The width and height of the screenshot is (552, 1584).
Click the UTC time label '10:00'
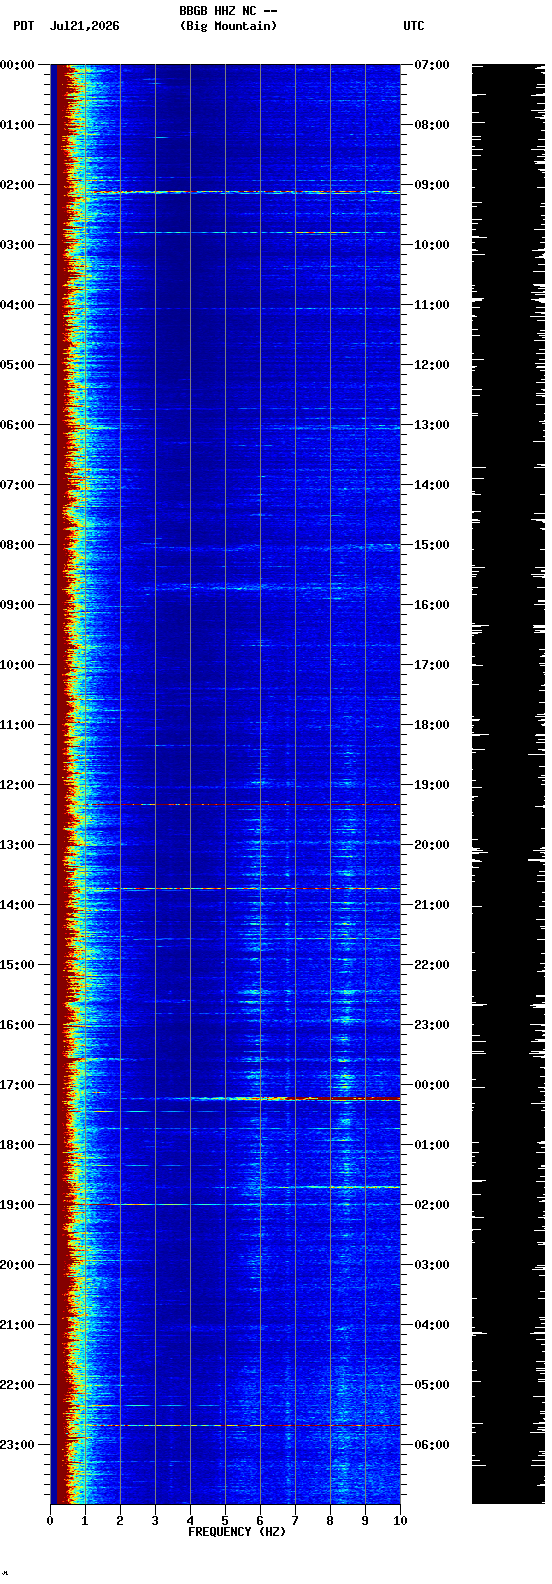point(431,245)
